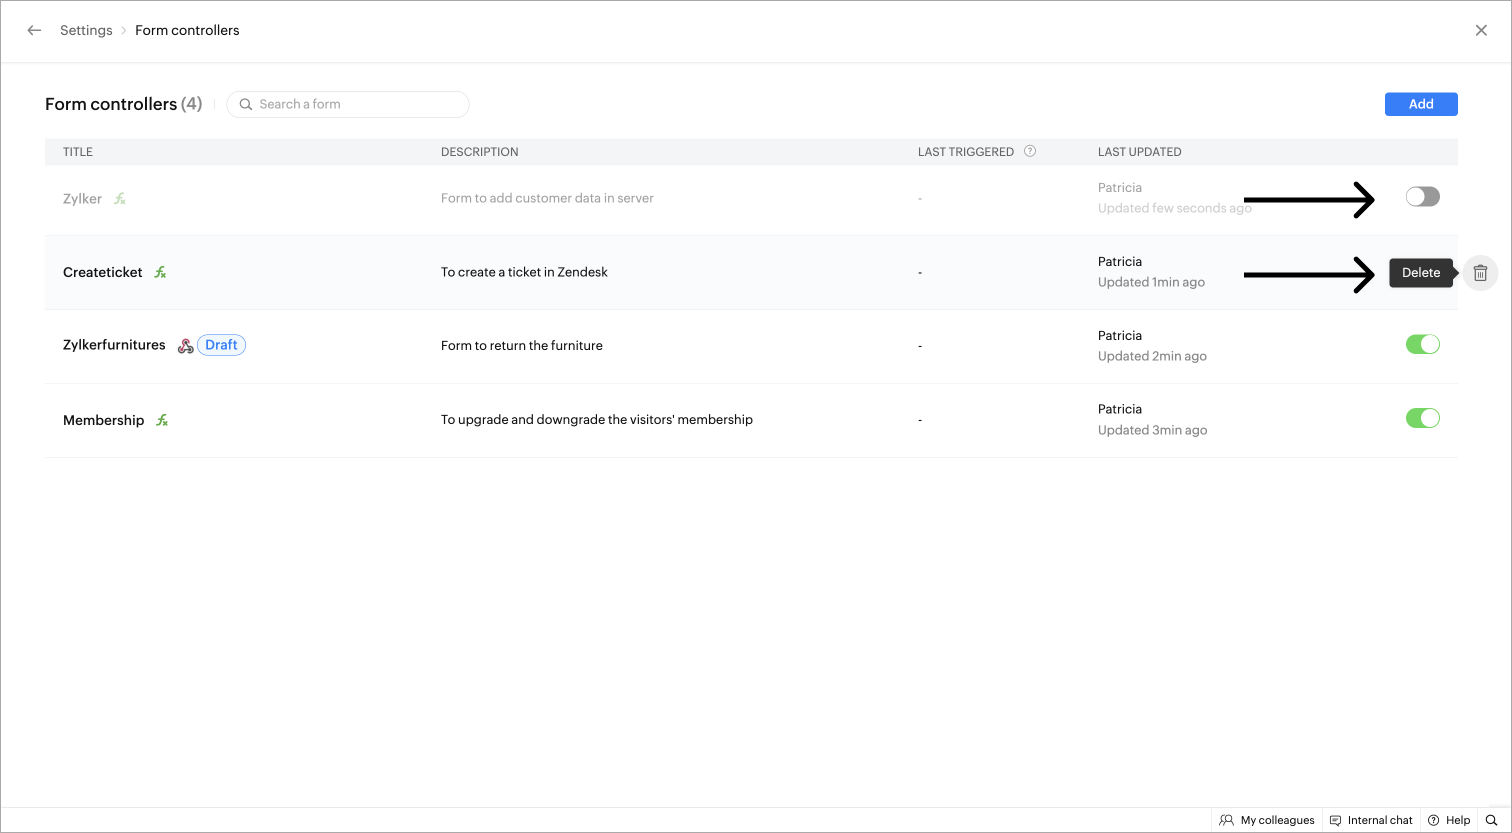Turn off the Membership form toggle
Screen dimensions: 1512x833
tap(1422, 418)
